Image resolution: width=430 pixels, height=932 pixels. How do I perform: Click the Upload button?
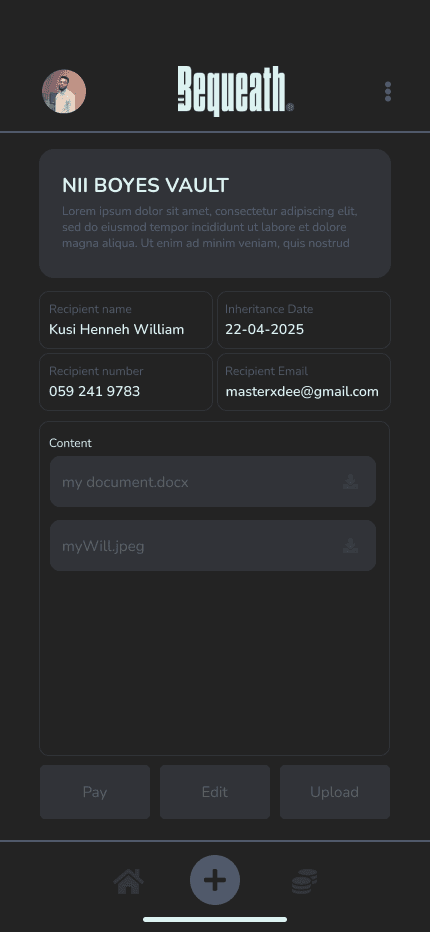point(335,792)
